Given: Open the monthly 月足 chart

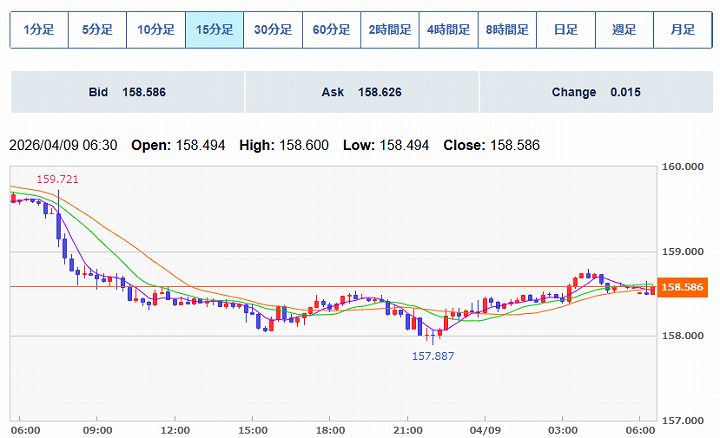Looking at the screenshot, I should click(682, 30).
